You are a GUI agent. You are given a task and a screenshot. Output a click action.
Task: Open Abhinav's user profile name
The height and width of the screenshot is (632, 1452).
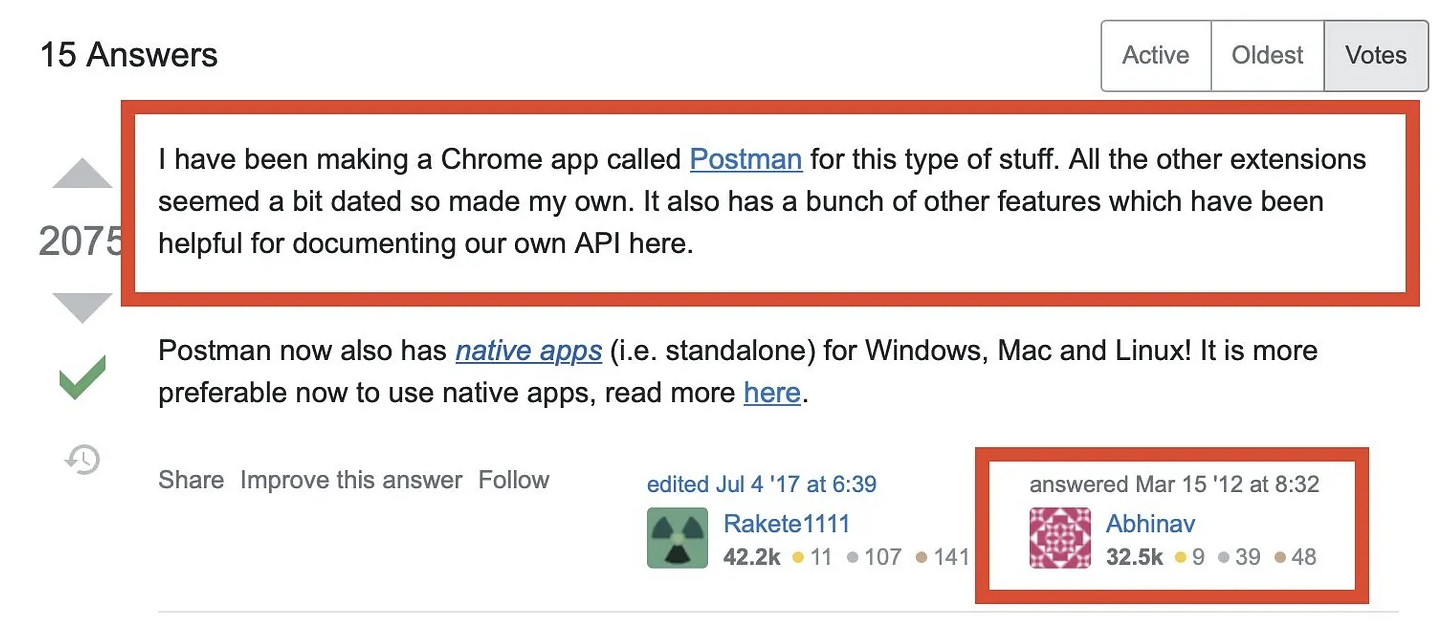pos(1150,523)
